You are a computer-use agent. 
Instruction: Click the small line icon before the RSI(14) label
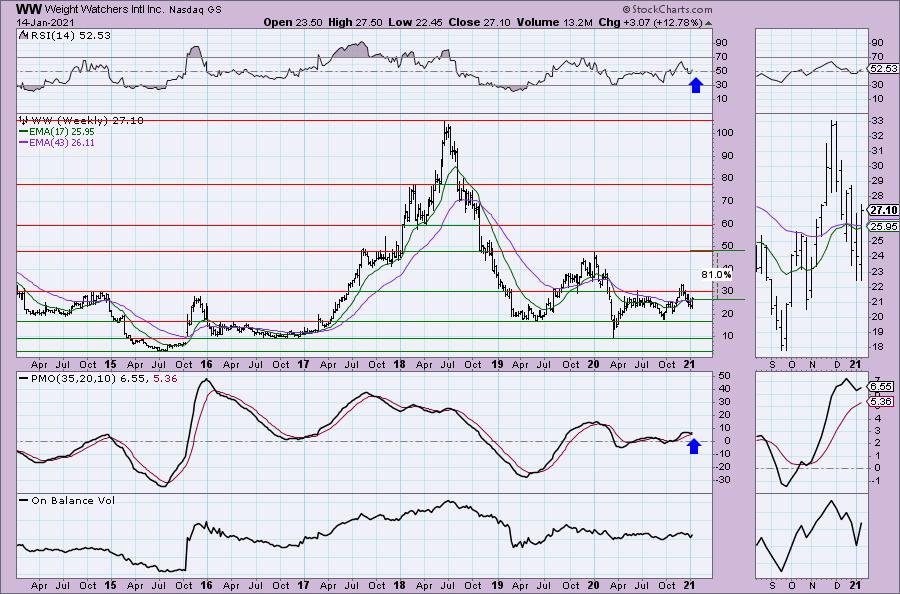(22, 35)
